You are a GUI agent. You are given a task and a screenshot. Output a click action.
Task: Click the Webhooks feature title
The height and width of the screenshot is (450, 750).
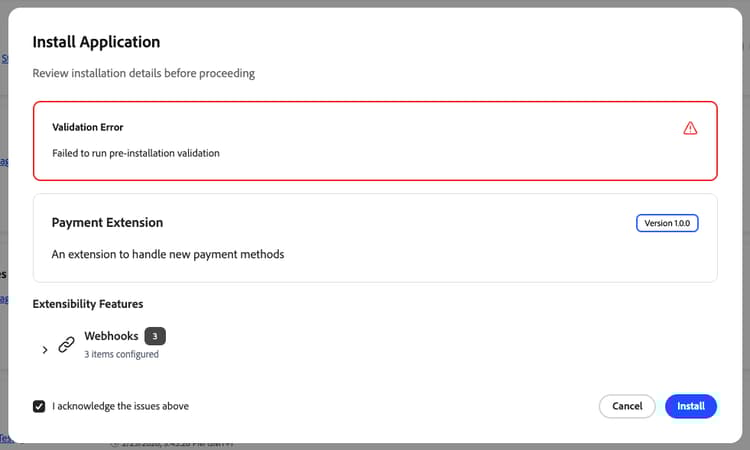(111, 336)
